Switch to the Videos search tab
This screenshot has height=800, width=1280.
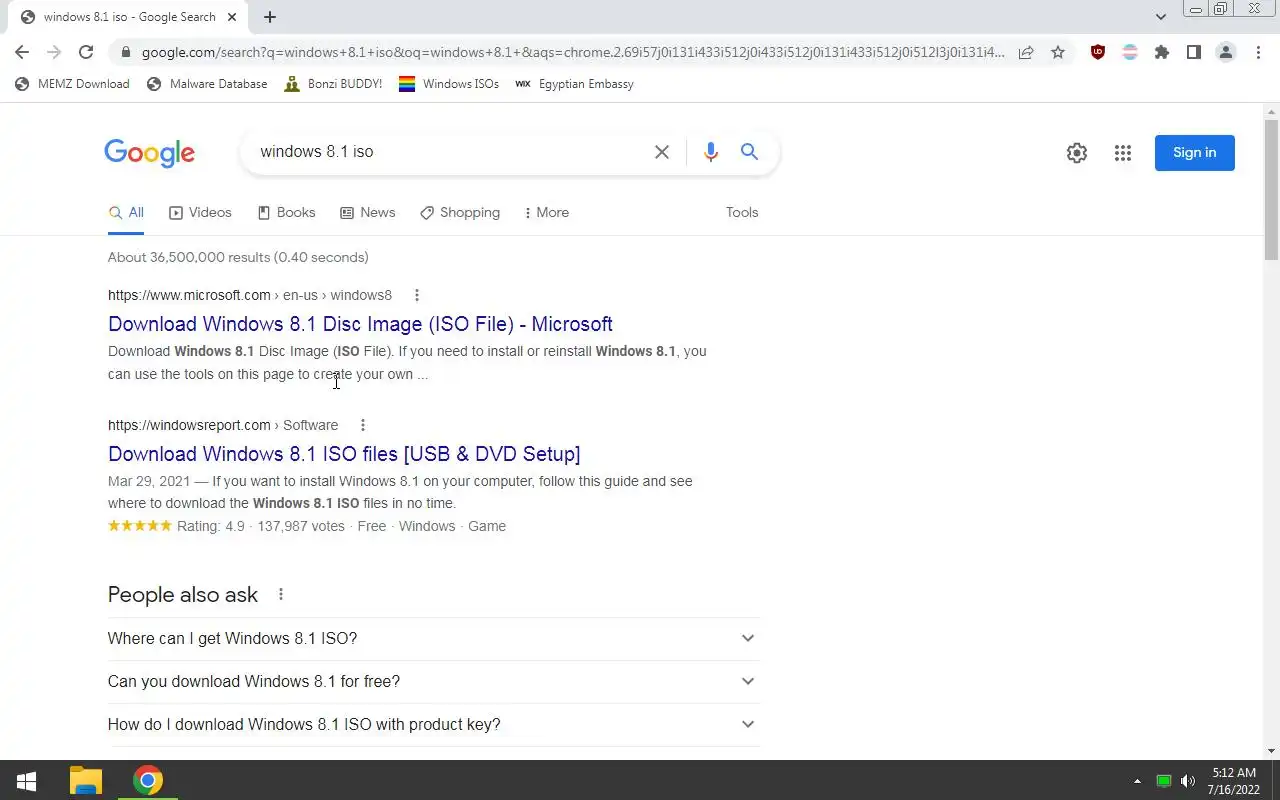tap(200, 213)
